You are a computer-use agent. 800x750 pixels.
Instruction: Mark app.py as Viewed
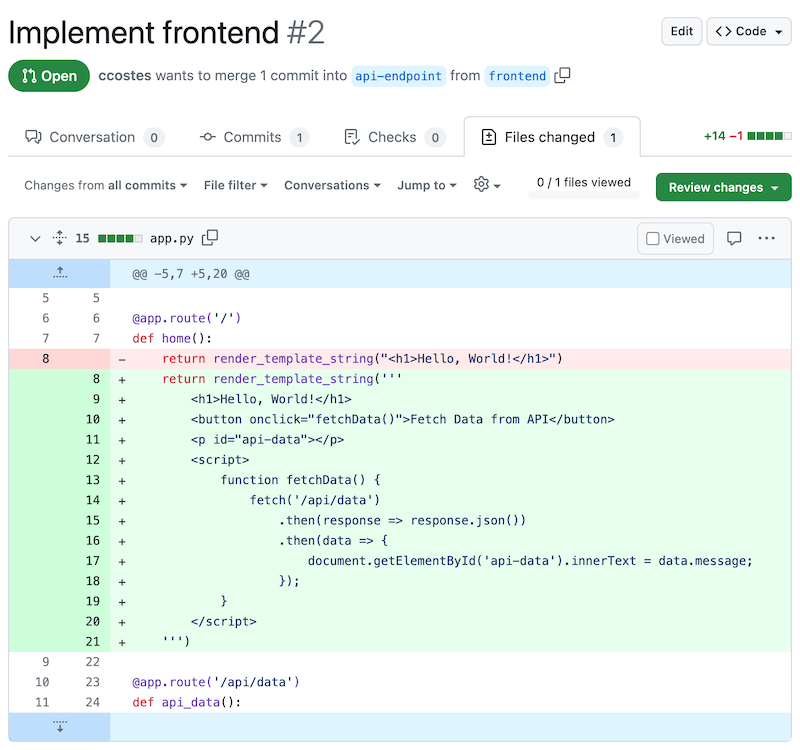pyautogui.click(x=675, y=239)
